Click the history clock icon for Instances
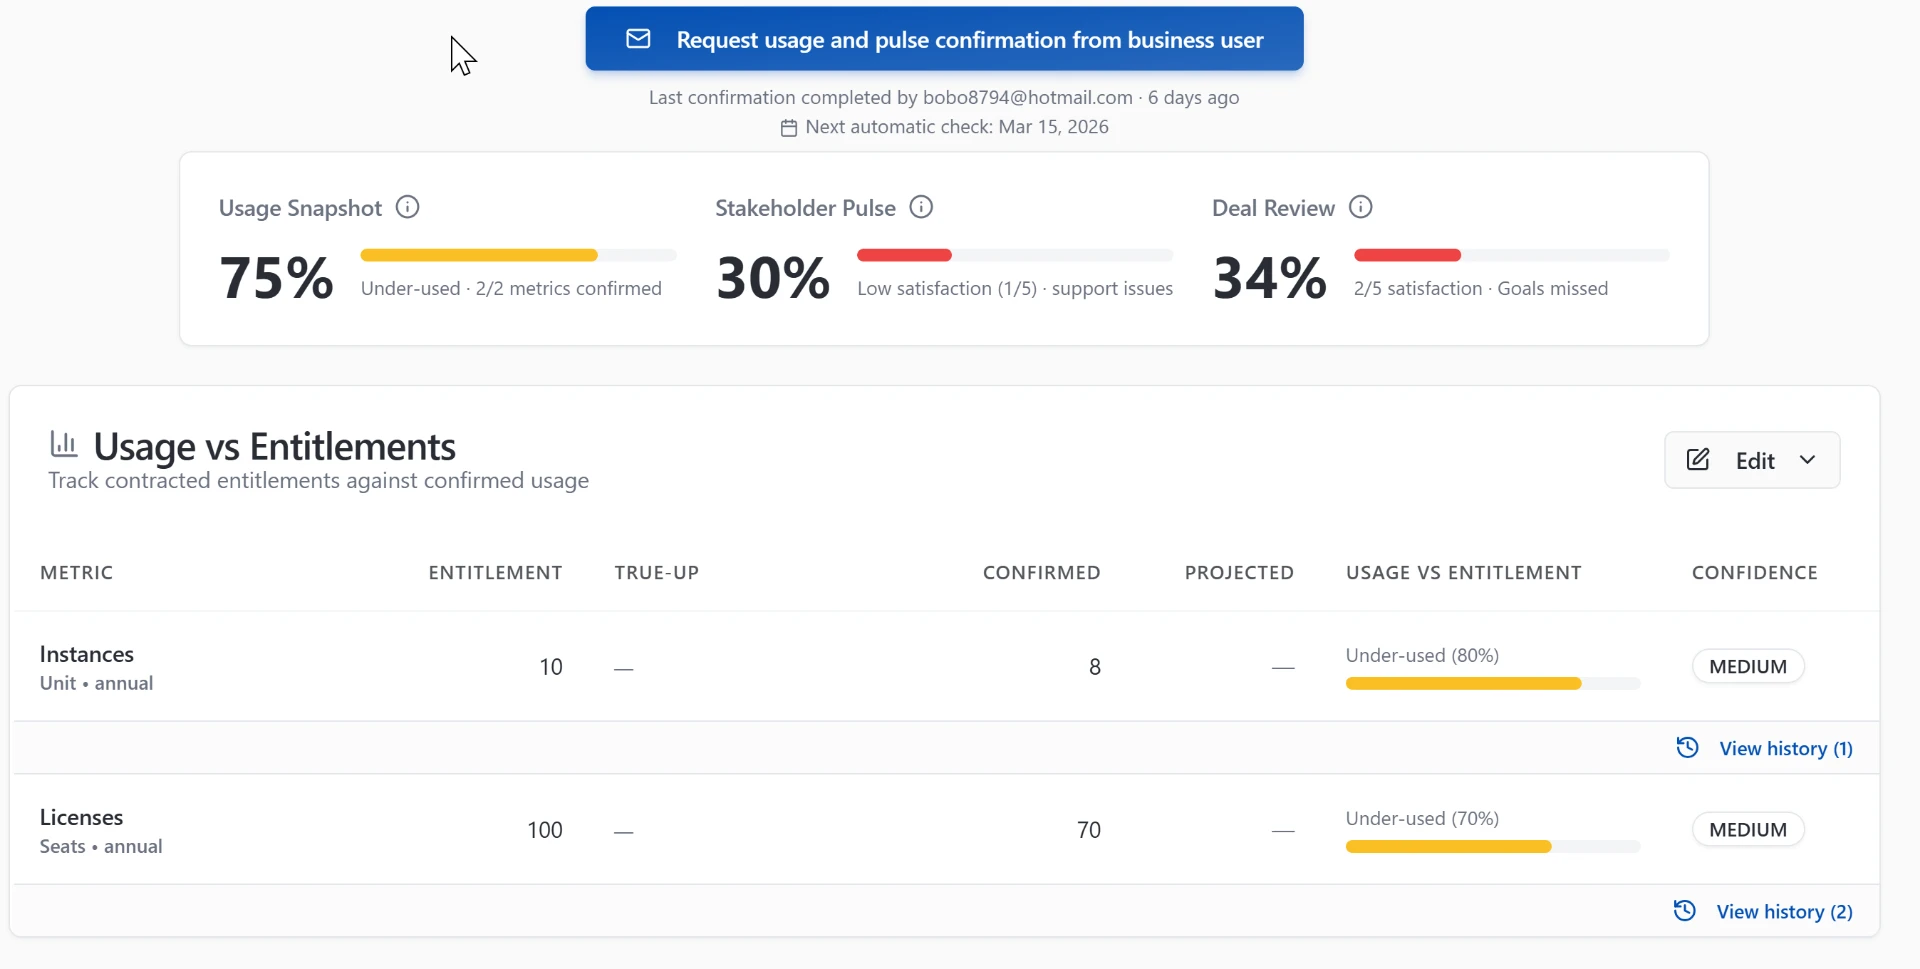Image resolution: width=1920 pixels, height=969 pixels. (x=1687, y=748)
